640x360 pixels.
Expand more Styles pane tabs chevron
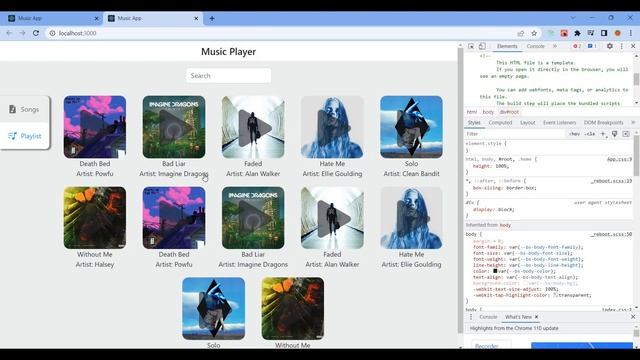[633, 122]
